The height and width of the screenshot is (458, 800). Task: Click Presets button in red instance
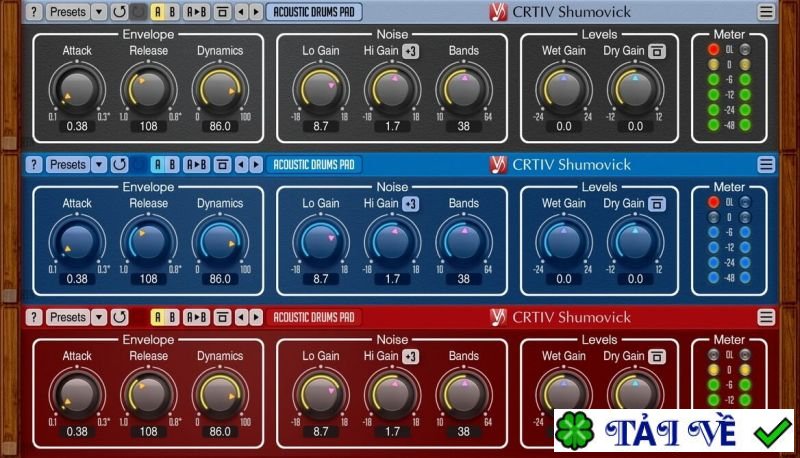click(67, 317)
